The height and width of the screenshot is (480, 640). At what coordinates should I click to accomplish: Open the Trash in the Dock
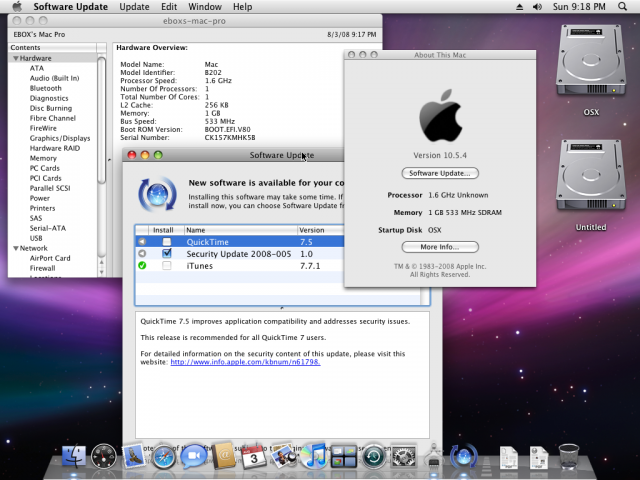point(569,456)
